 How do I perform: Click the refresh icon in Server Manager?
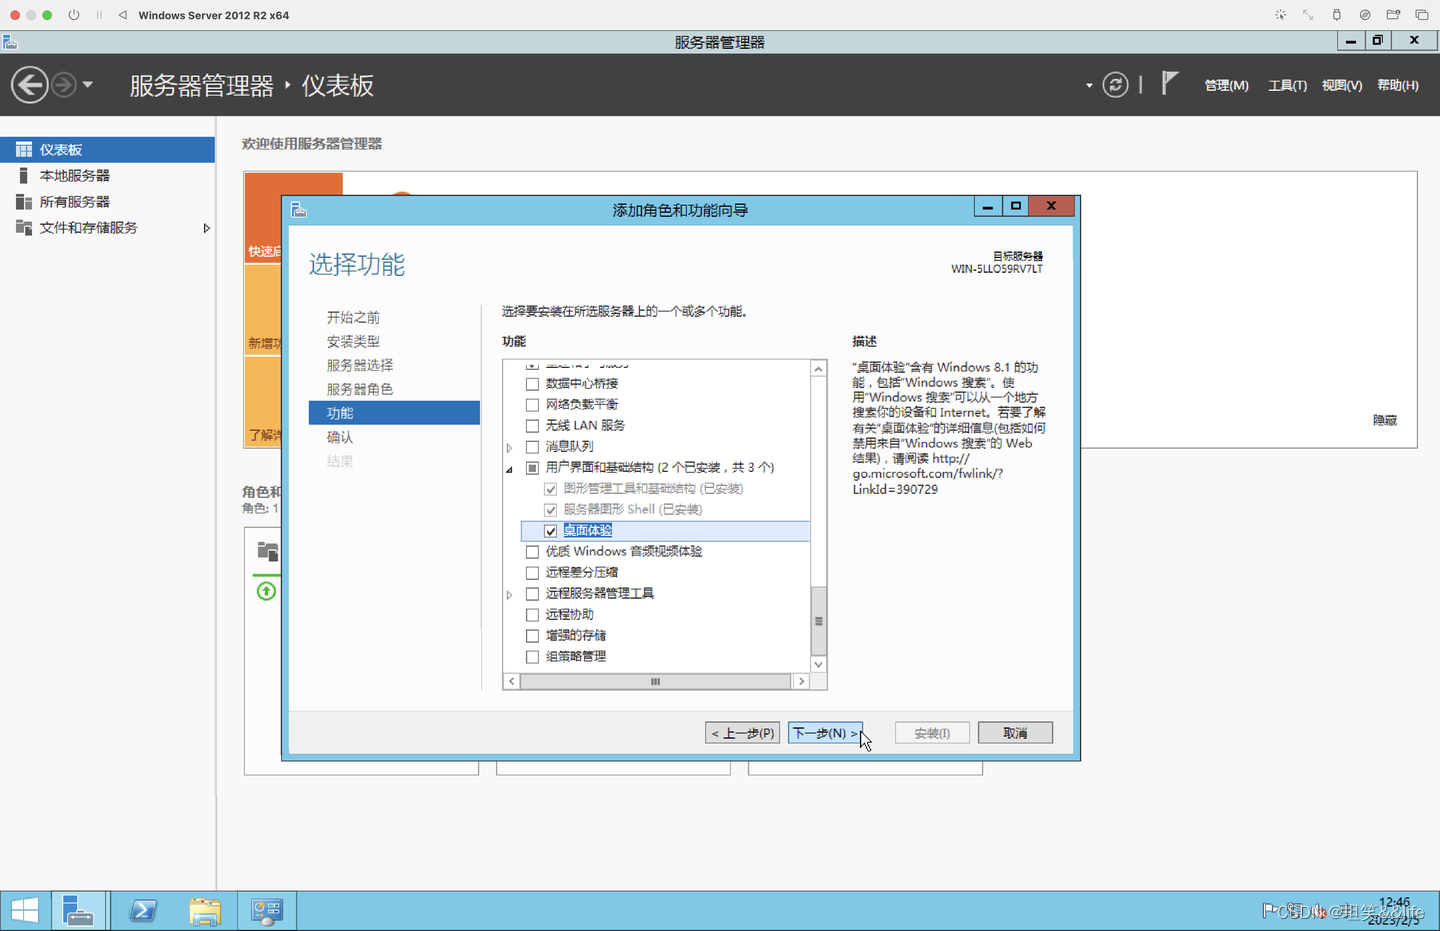pos(1115,85)
